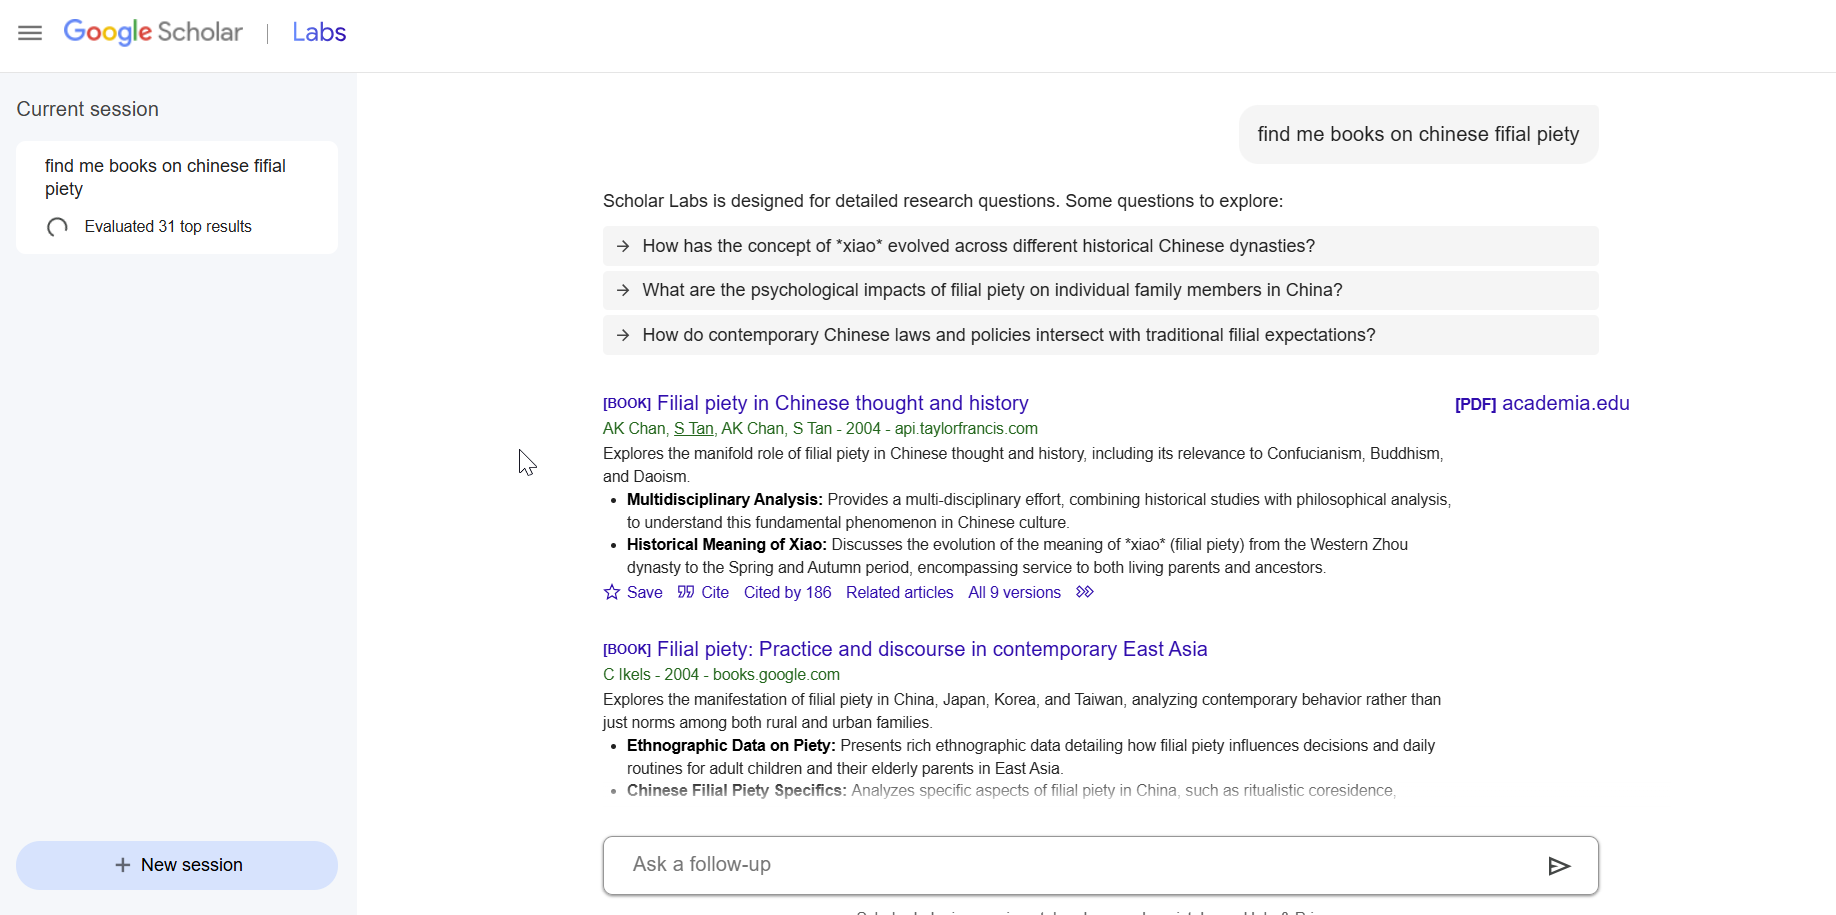Click the 'Current session' heading
This screenshot has width=1836, height=915.
point(87,109)
